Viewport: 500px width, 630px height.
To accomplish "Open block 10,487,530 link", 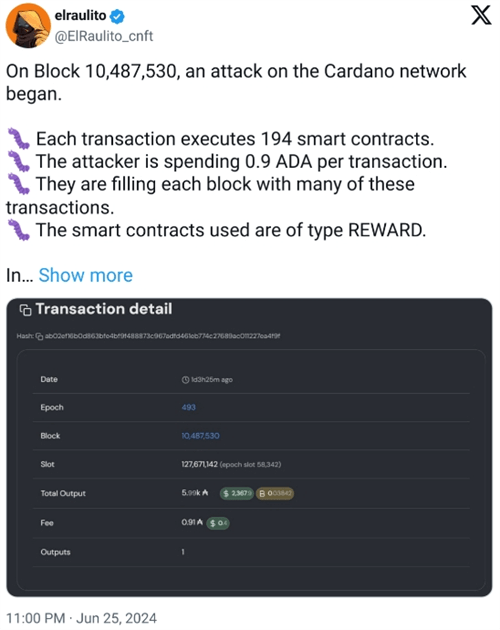I will click(200, 436).
